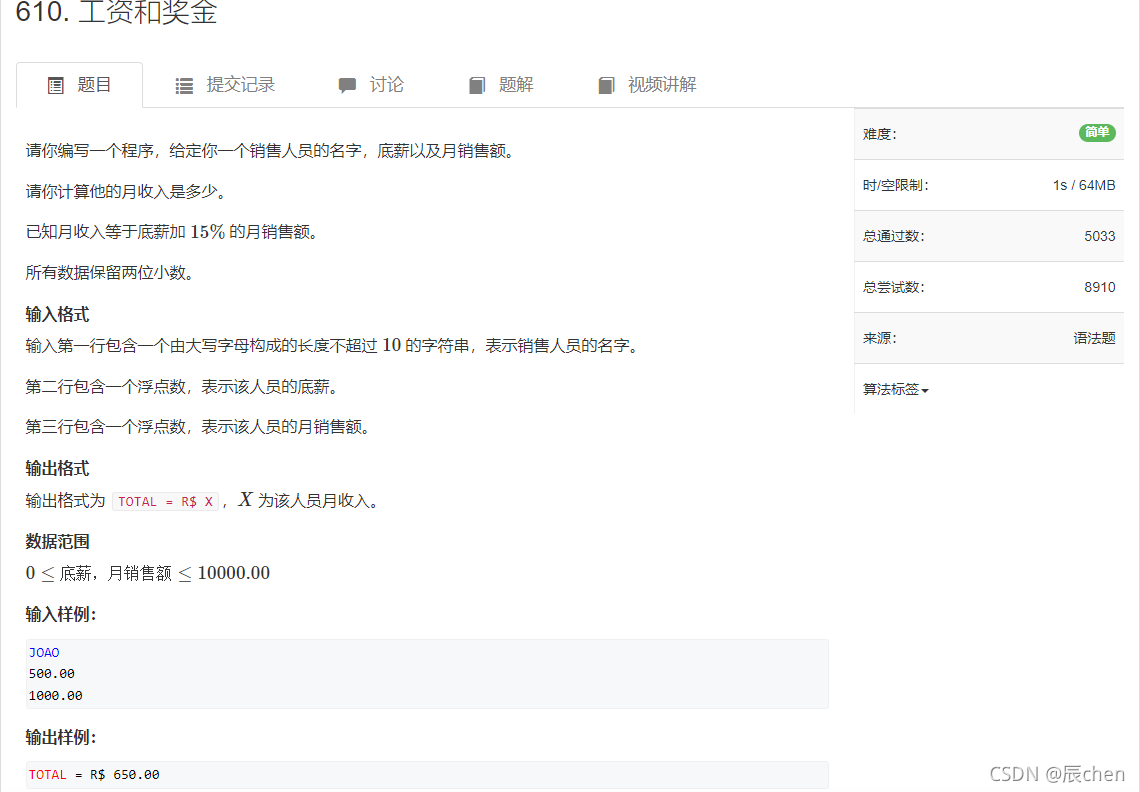Click the 总尝试数 value 8910
Screen dimensions: 1140x792
tap(1099, 287)
